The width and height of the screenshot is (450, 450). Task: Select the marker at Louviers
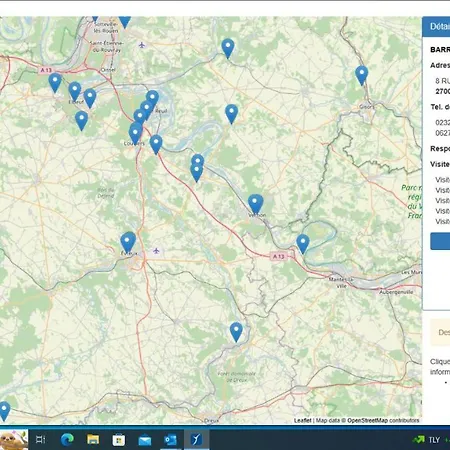coord(135,134)
